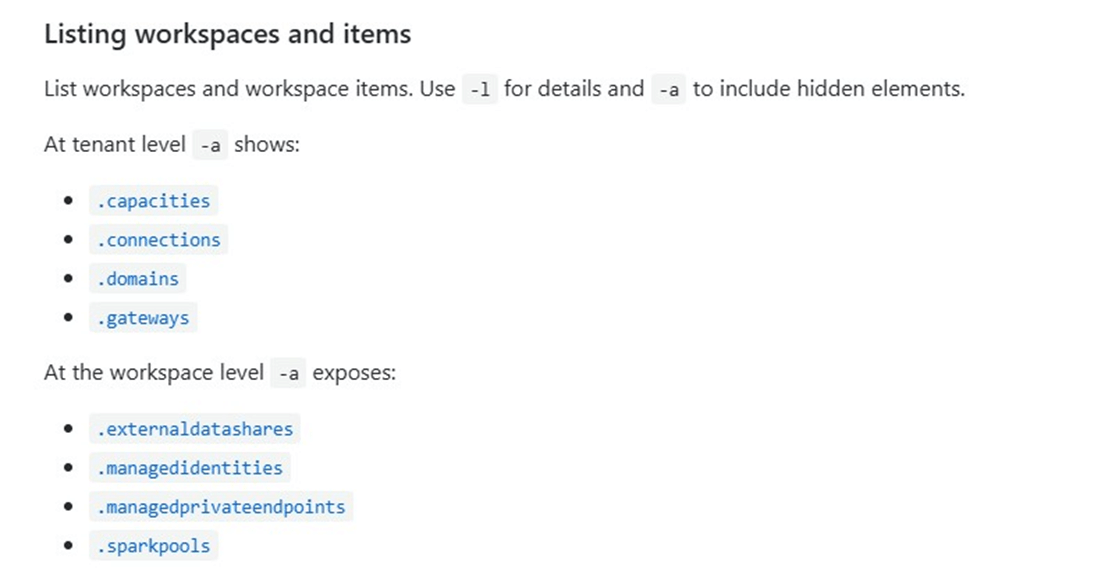Click the -l inline code snippet
1119x580 pixels.
click(480, 90)
